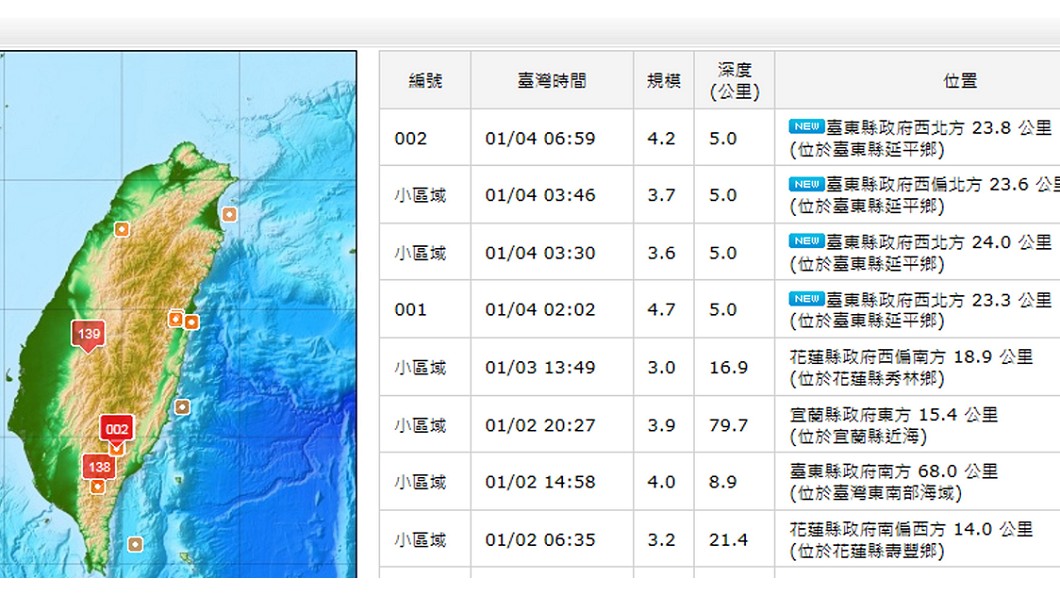
Task: Click magnitude value 4.2
Action: [661, 139]
